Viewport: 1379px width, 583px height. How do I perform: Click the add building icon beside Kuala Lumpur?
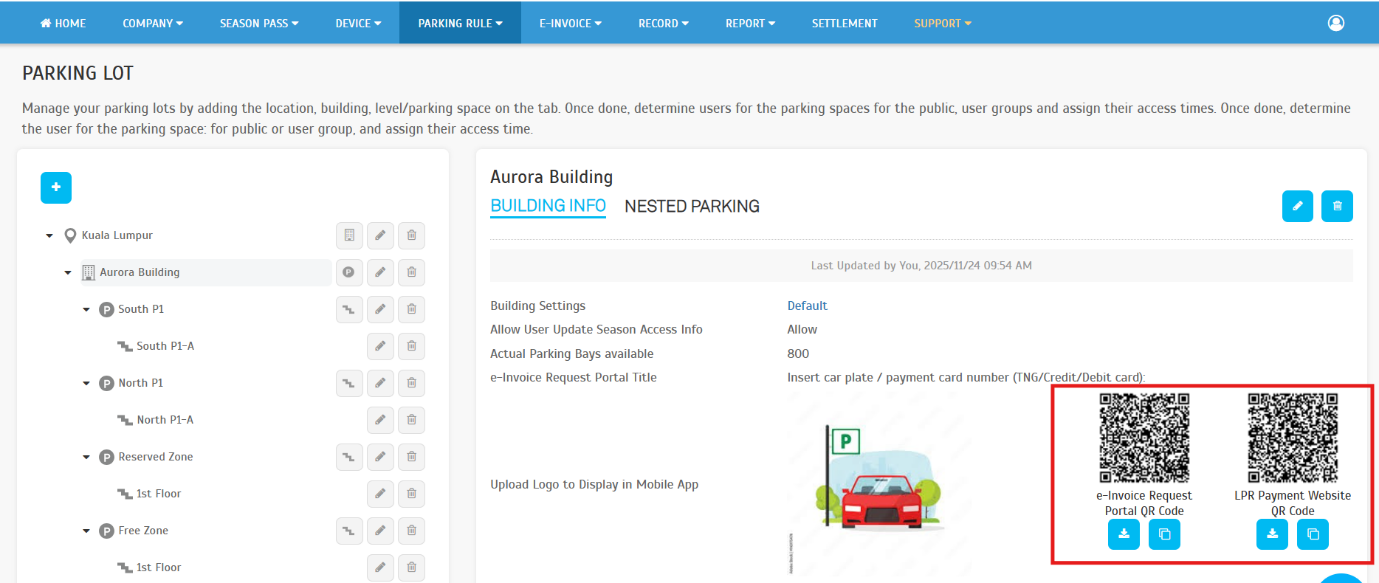click(x=349, y=236)
